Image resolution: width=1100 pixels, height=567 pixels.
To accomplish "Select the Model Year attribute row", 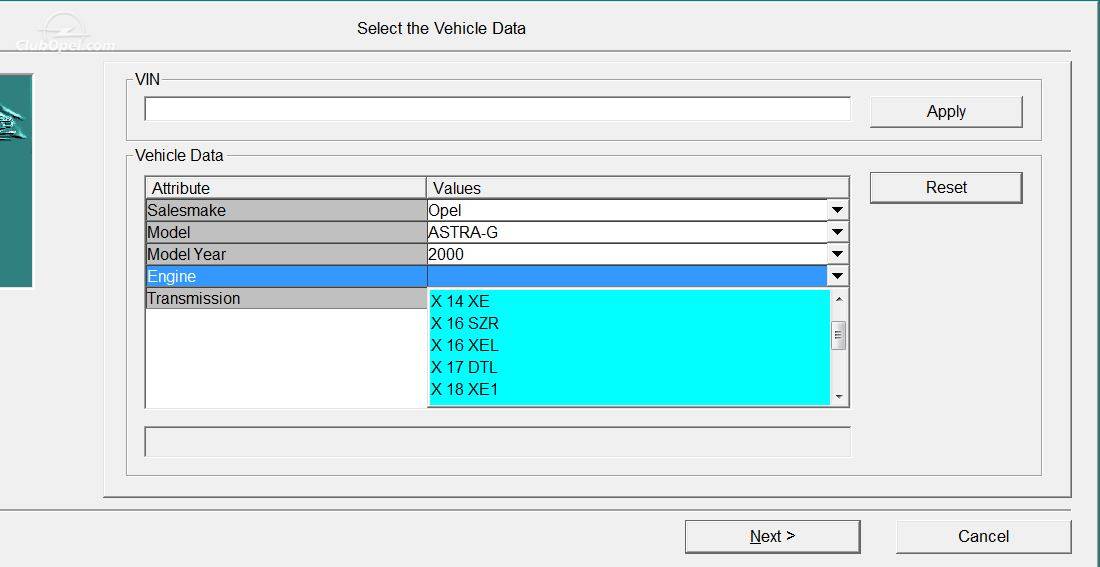I will (x=286, y=254).
